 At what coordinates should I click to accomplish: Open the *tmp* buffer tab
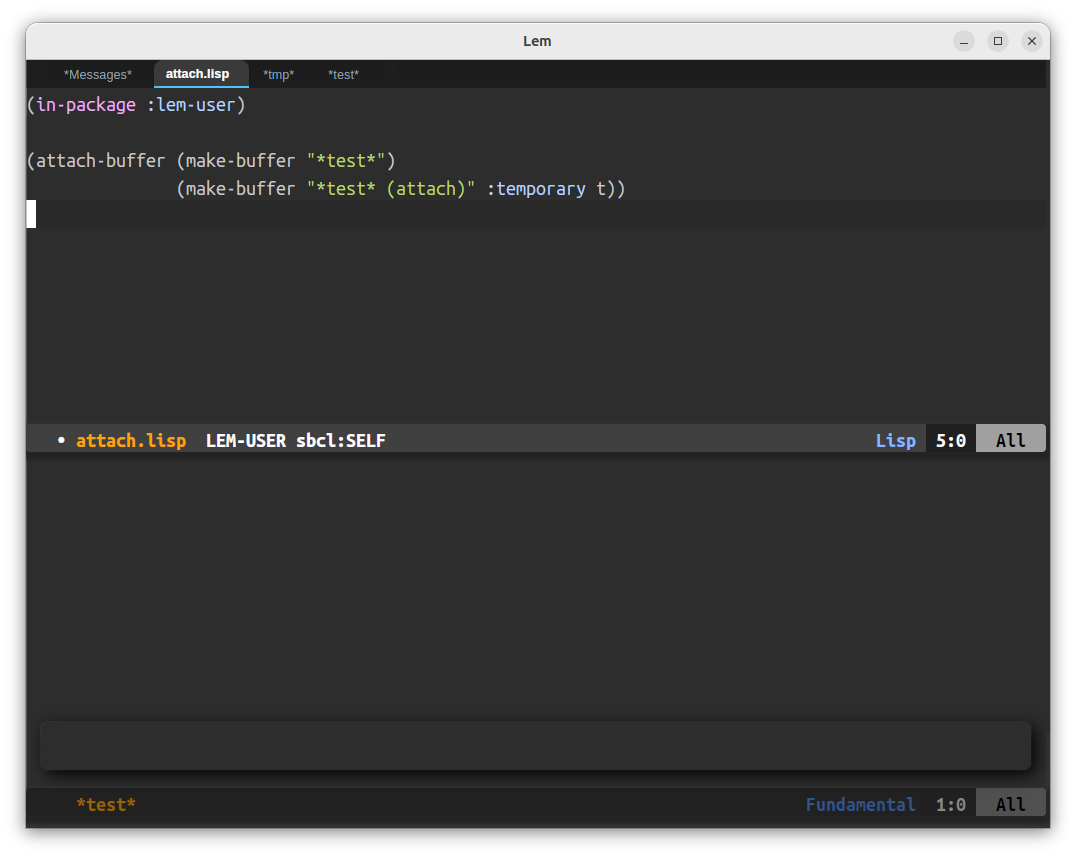[x=279, y=75]
